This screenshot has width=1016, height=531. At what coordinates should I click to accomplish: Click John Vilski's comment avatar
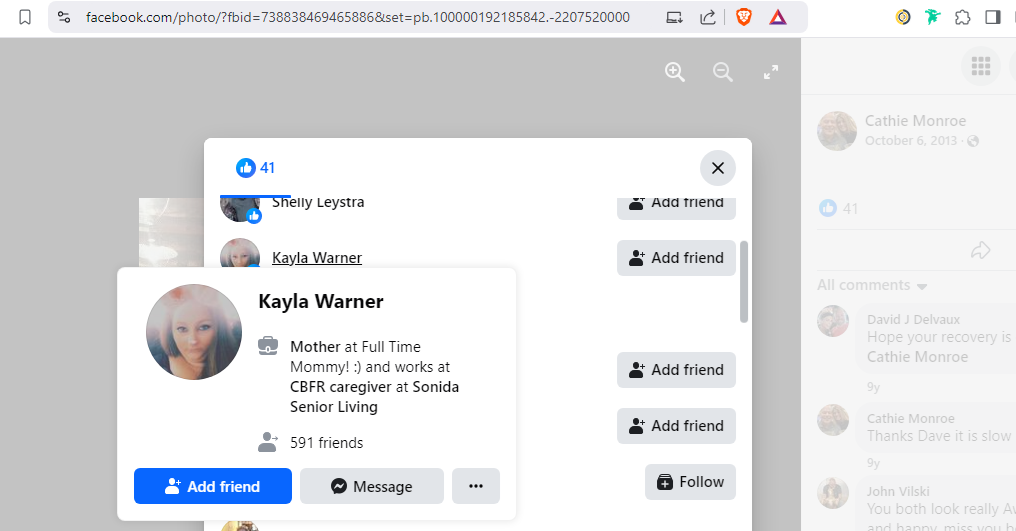(x=833, y=493)
